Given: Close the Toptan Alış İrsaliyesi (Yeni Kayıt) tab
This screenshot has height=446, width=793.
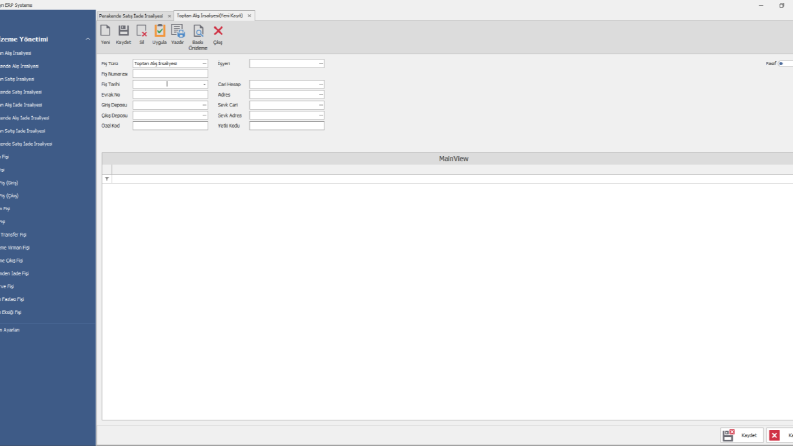Looking at the screenshot, I should click(x=249, y=16).
